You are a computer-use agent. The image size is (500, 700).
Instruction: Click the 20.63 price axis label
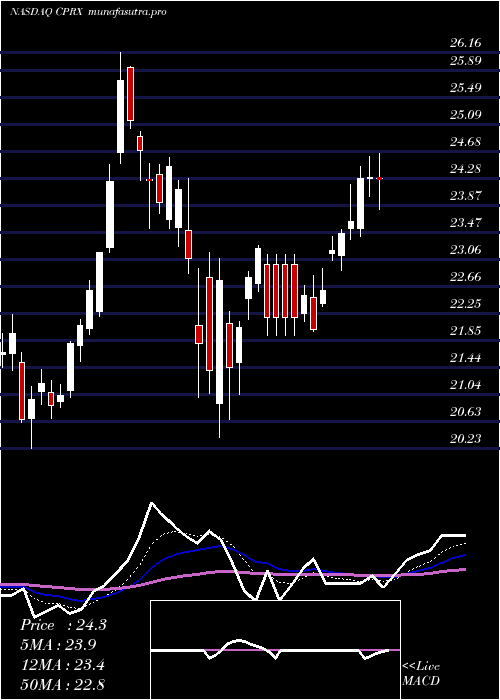click(x=466, y=412)
